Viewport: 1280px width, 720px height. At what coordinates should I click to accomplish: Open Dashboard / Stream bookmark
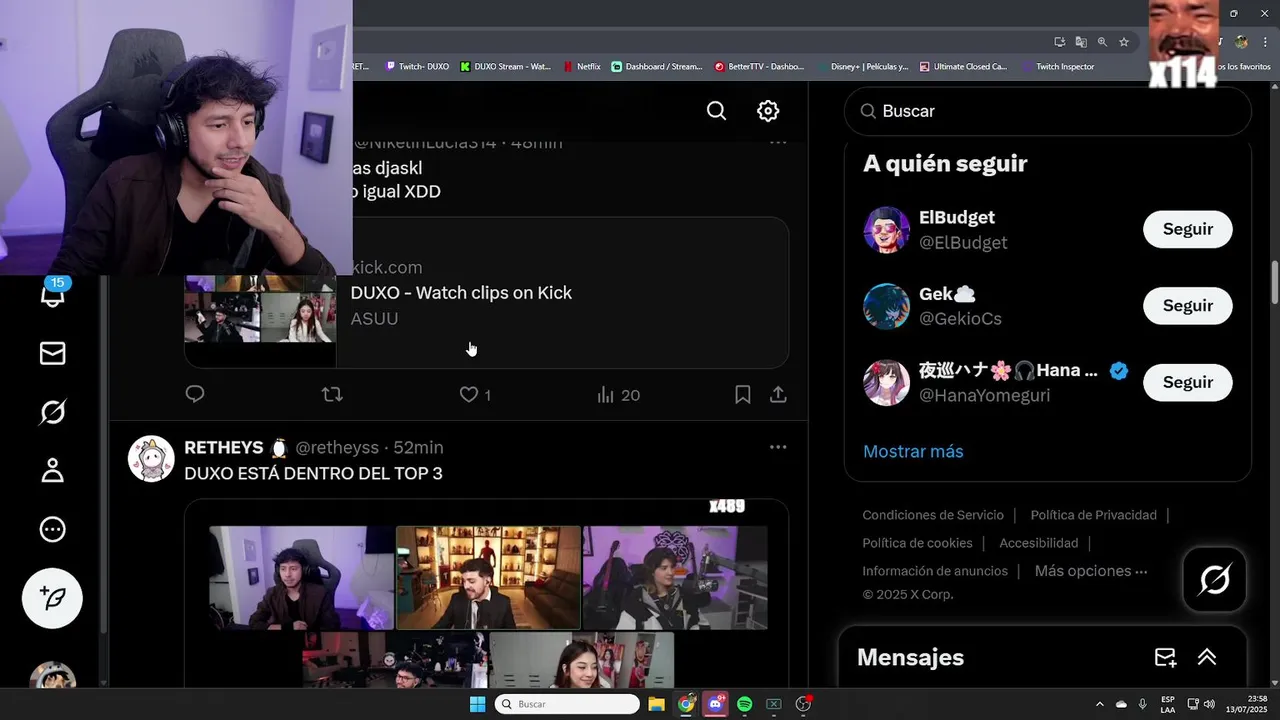(657, 67)
